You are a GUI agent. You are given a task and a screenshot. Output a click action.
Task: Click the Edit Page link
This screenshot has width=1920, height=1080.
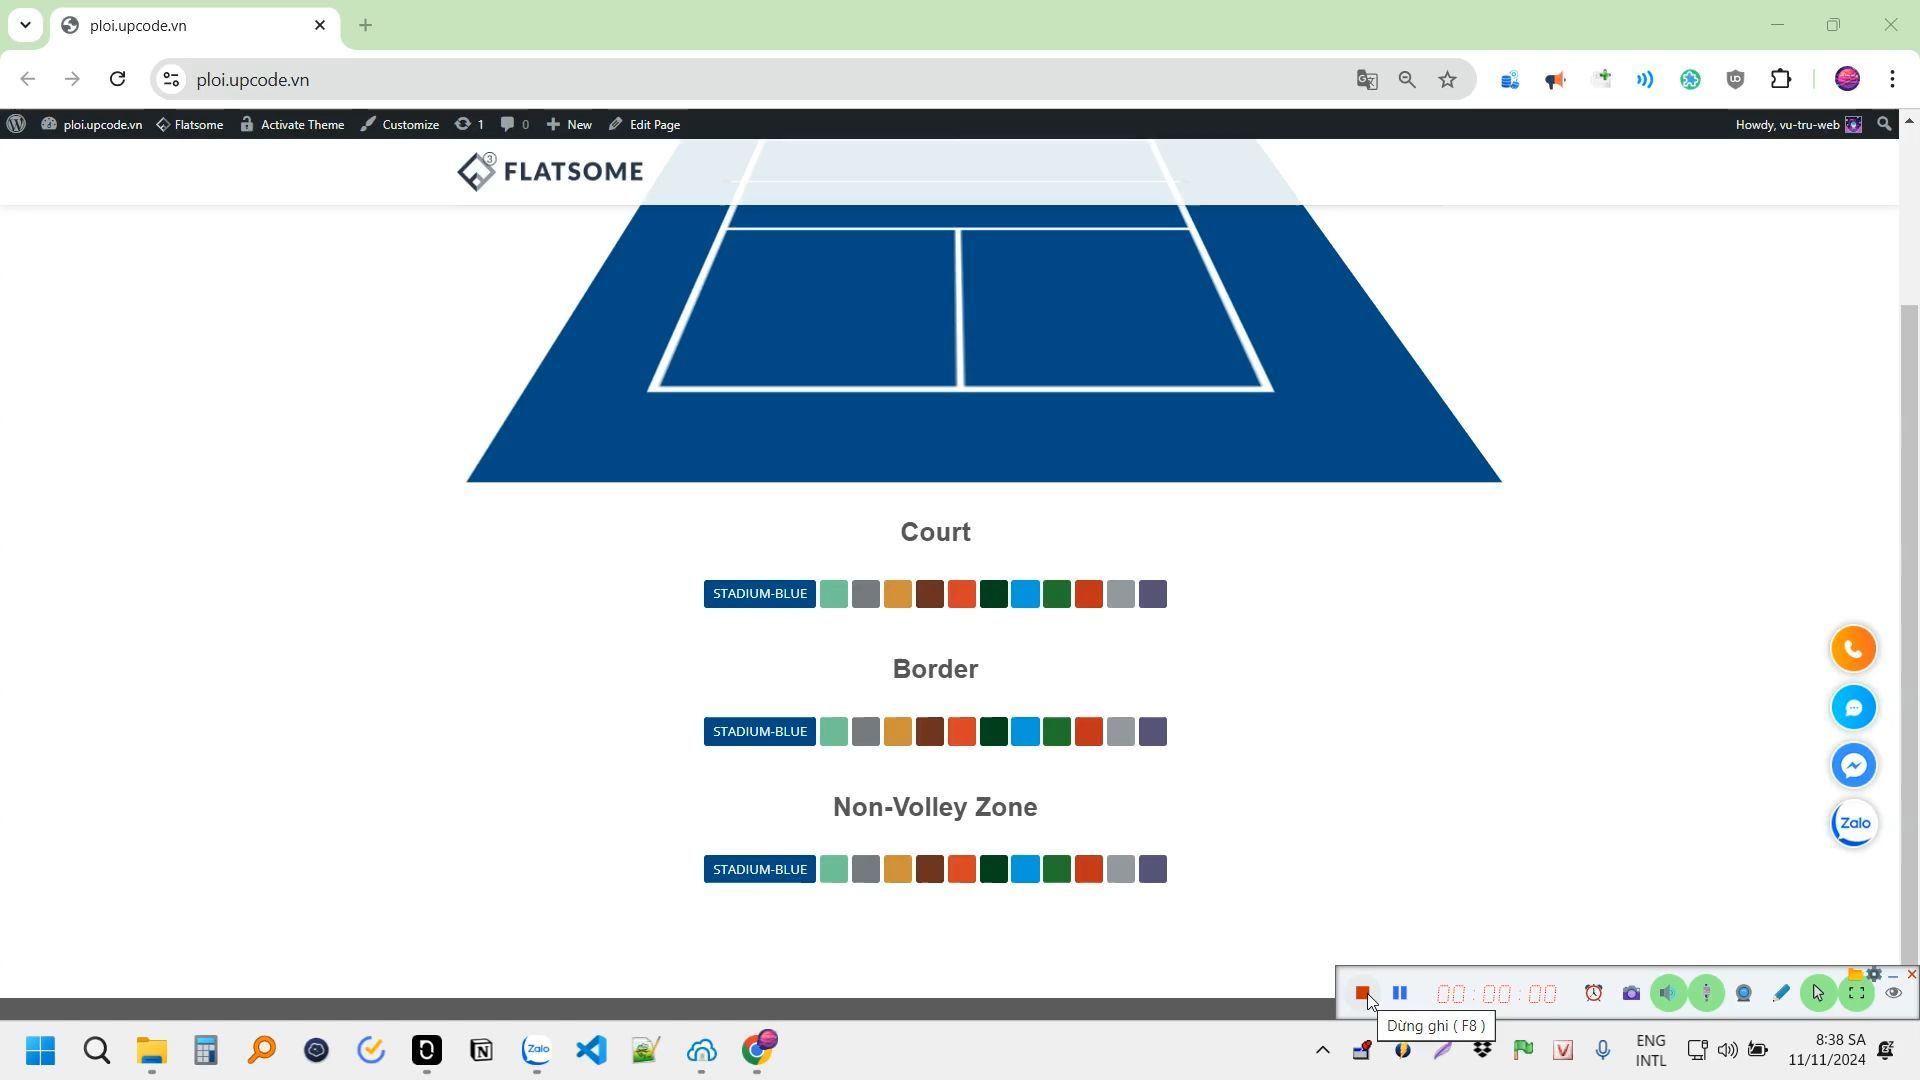click(x=645, y=125)
